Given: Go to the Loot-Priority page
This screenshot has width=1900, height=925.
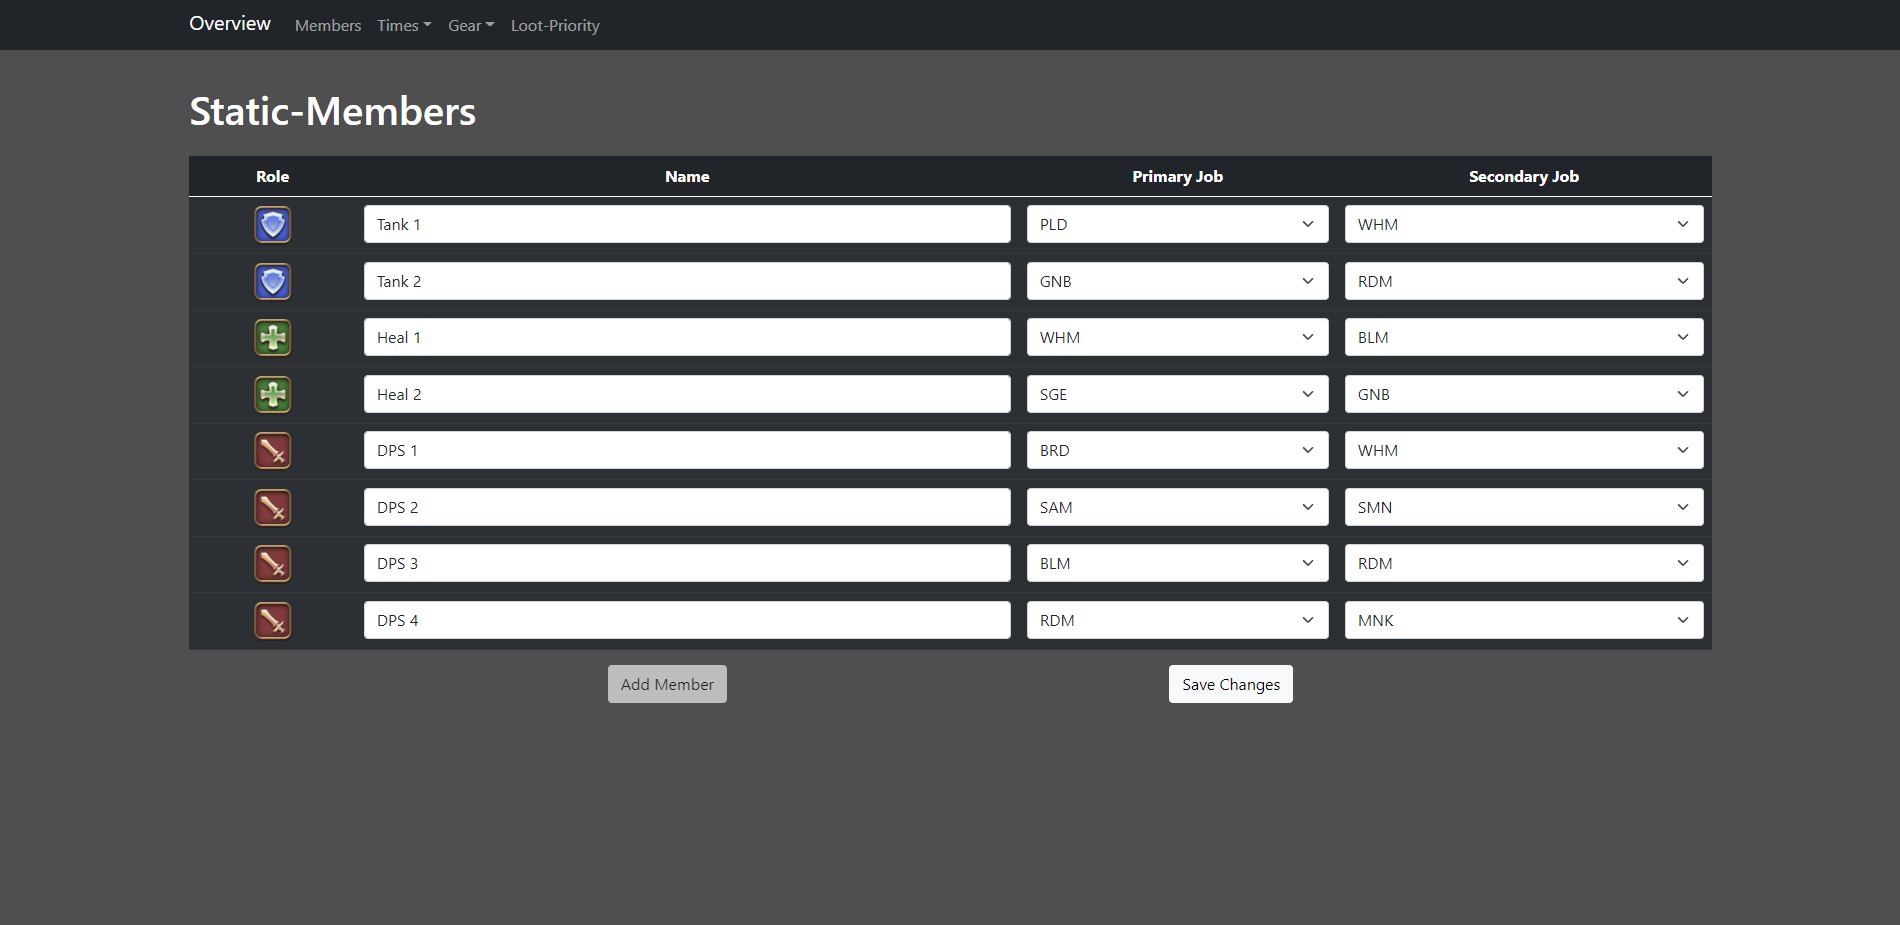Looking at the screenshot, I should pyautogui.click(x=555, y=26).
